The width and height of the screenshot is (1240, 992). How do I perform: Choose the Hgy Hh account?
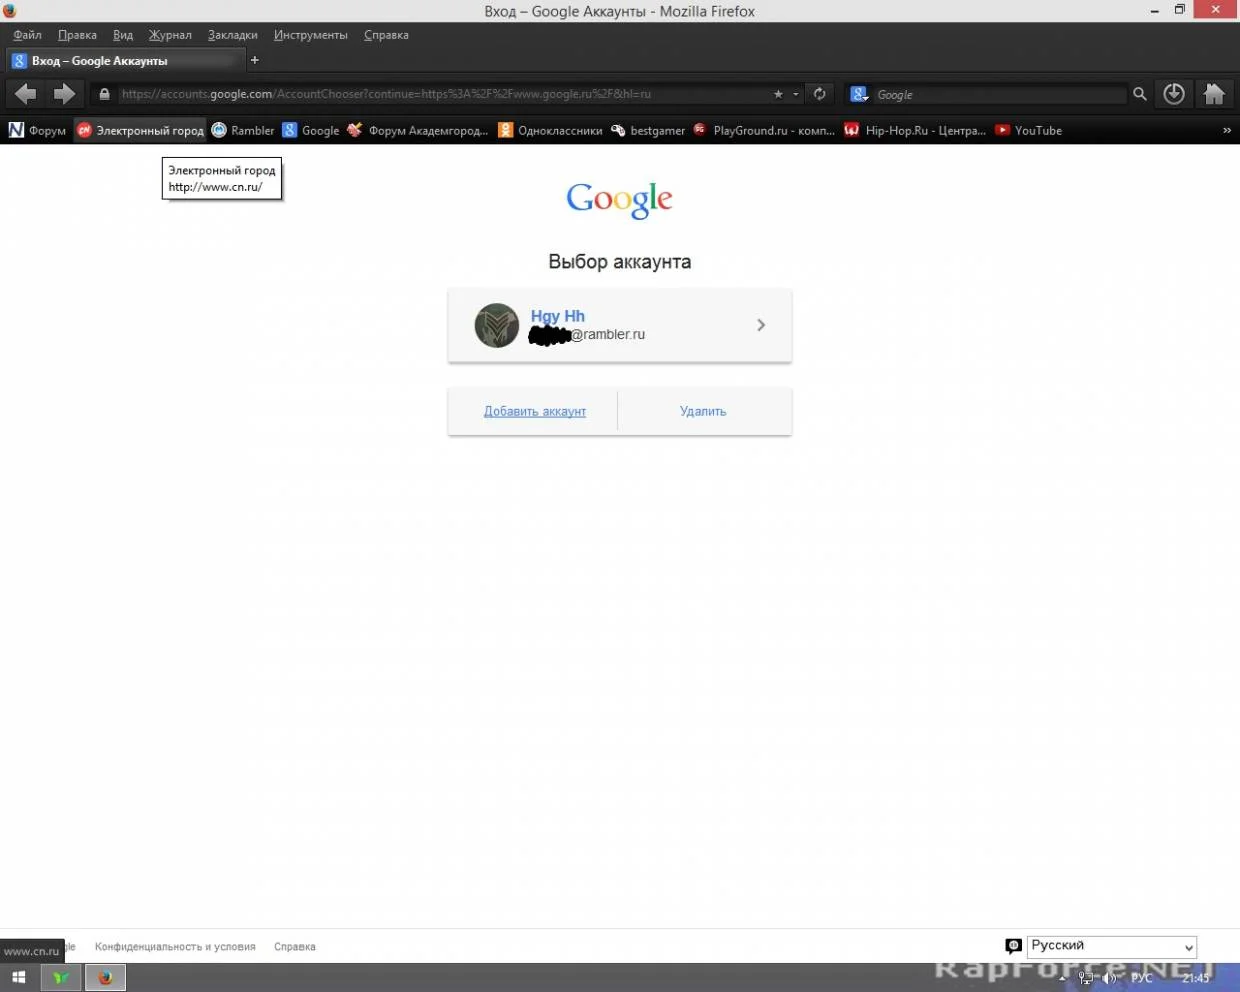click(x=620, y=325)
